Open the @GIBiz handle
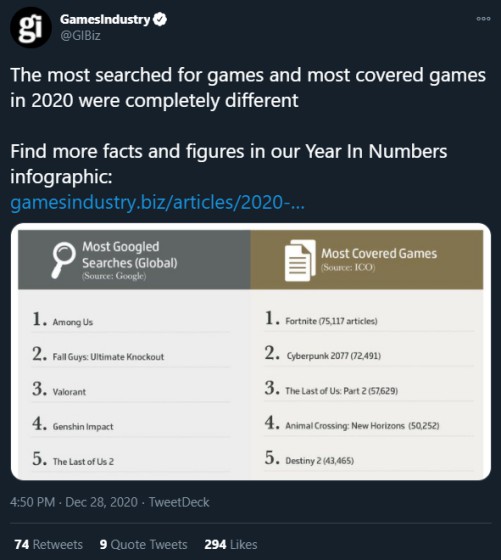 click(80, 36)
